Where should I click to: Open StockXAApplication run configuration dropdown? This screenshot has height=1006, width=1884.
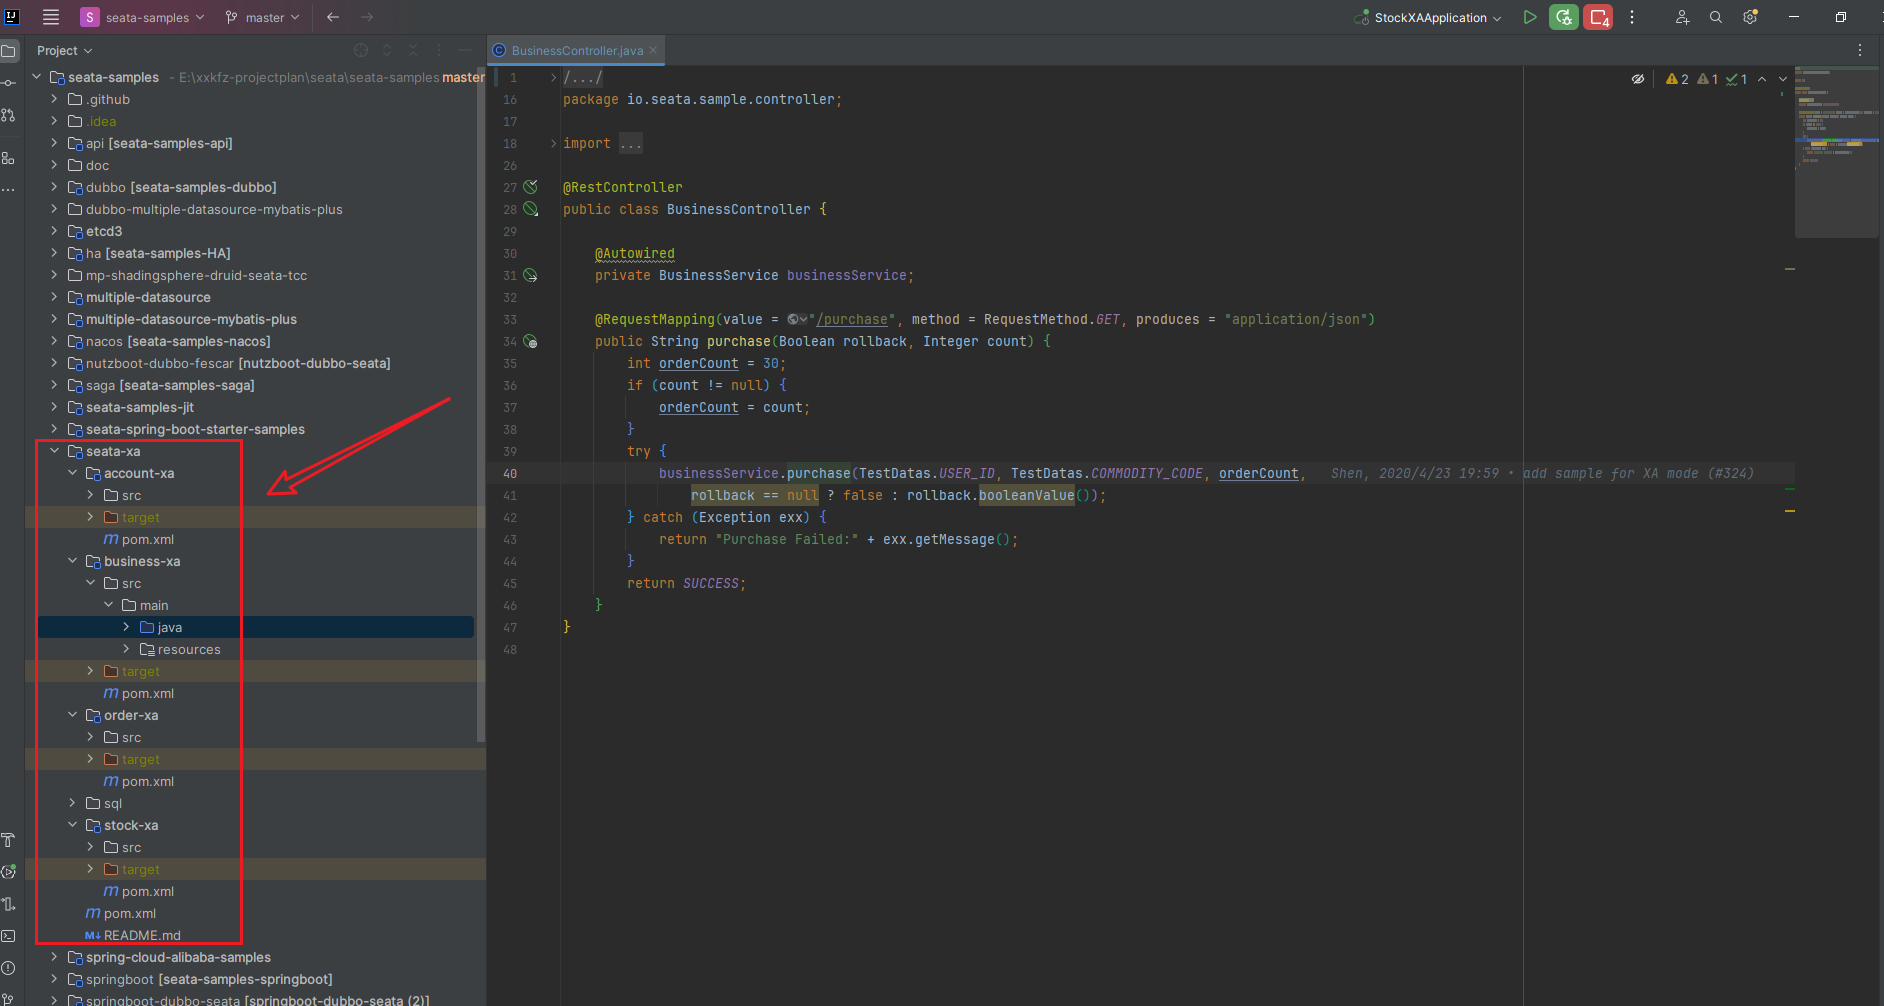tap(1428, 17)
